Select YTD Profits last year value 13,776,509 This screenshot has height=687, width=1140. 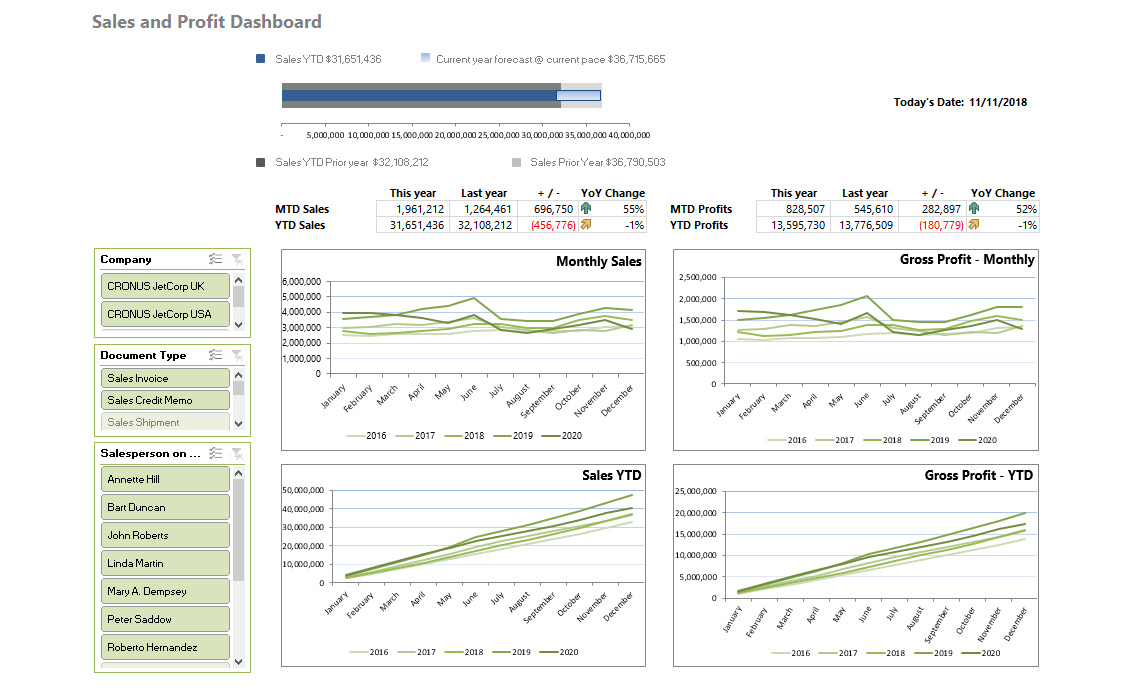[862, 225]
